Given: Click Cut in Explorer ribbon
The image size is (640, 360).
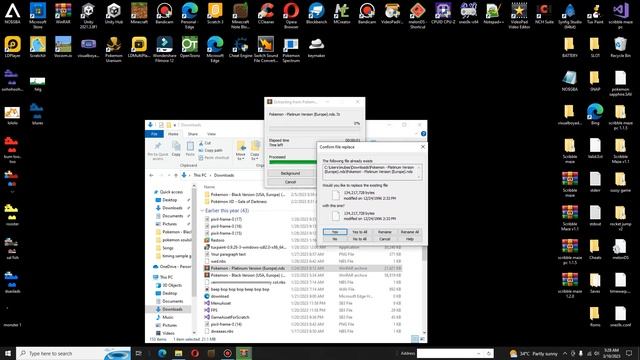Looking at the screenshot, I should tap(205, 143).
